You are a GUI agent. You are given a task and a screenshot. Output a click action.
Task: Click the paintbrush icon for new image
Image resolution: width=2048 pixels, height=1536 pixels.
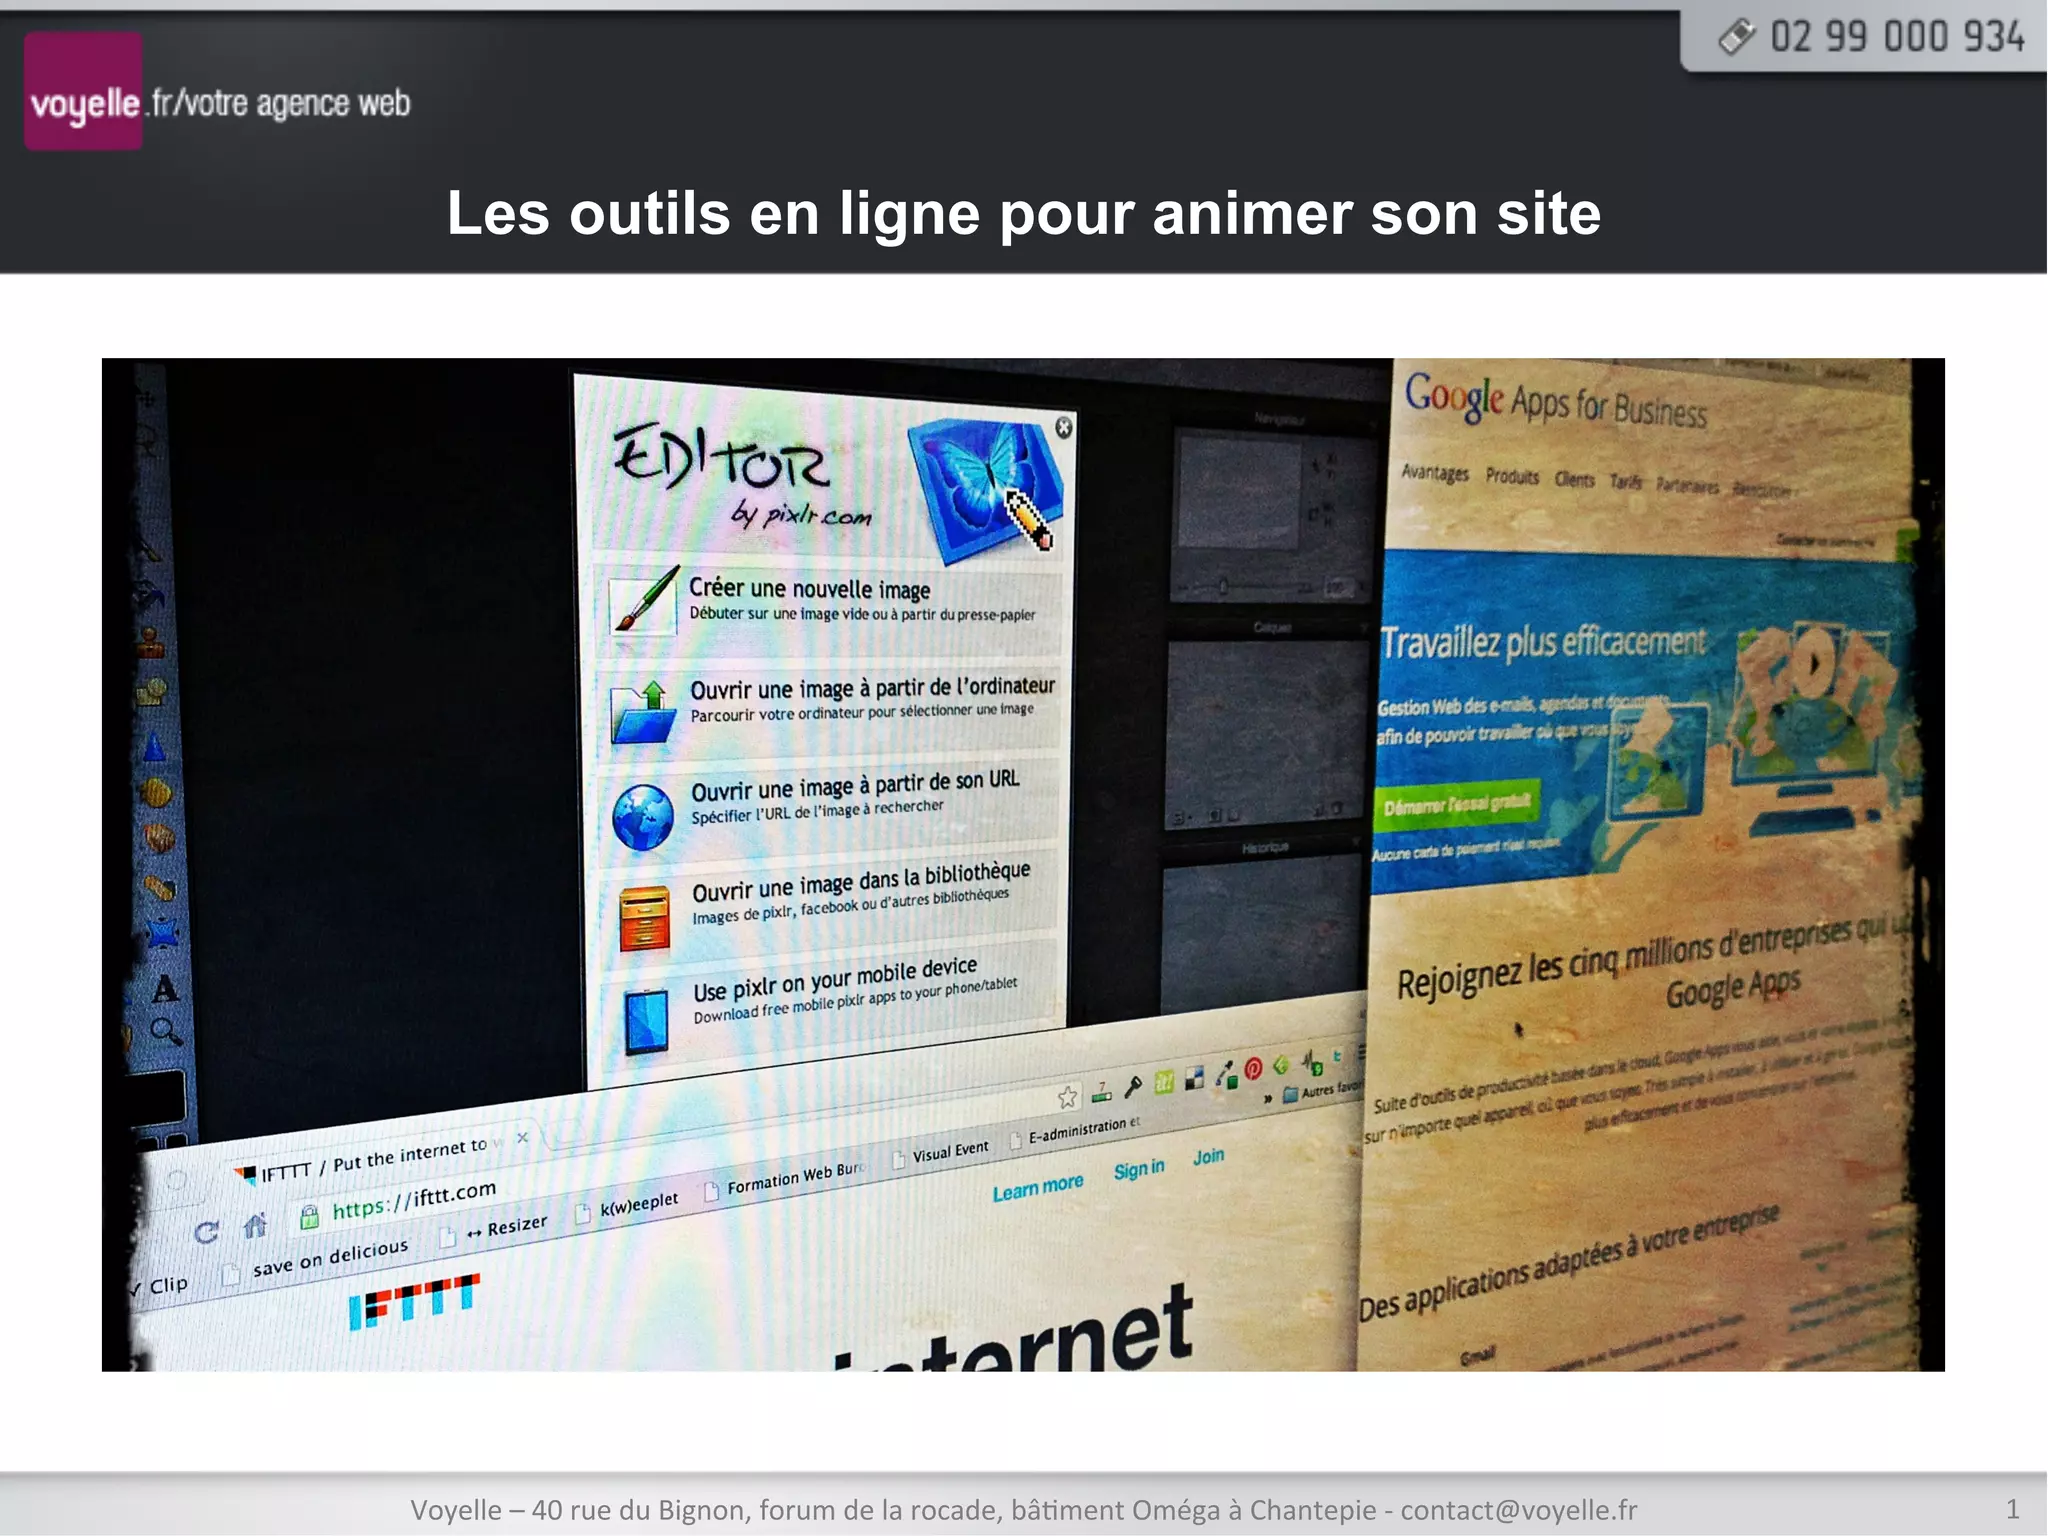[x=642, y=600]
